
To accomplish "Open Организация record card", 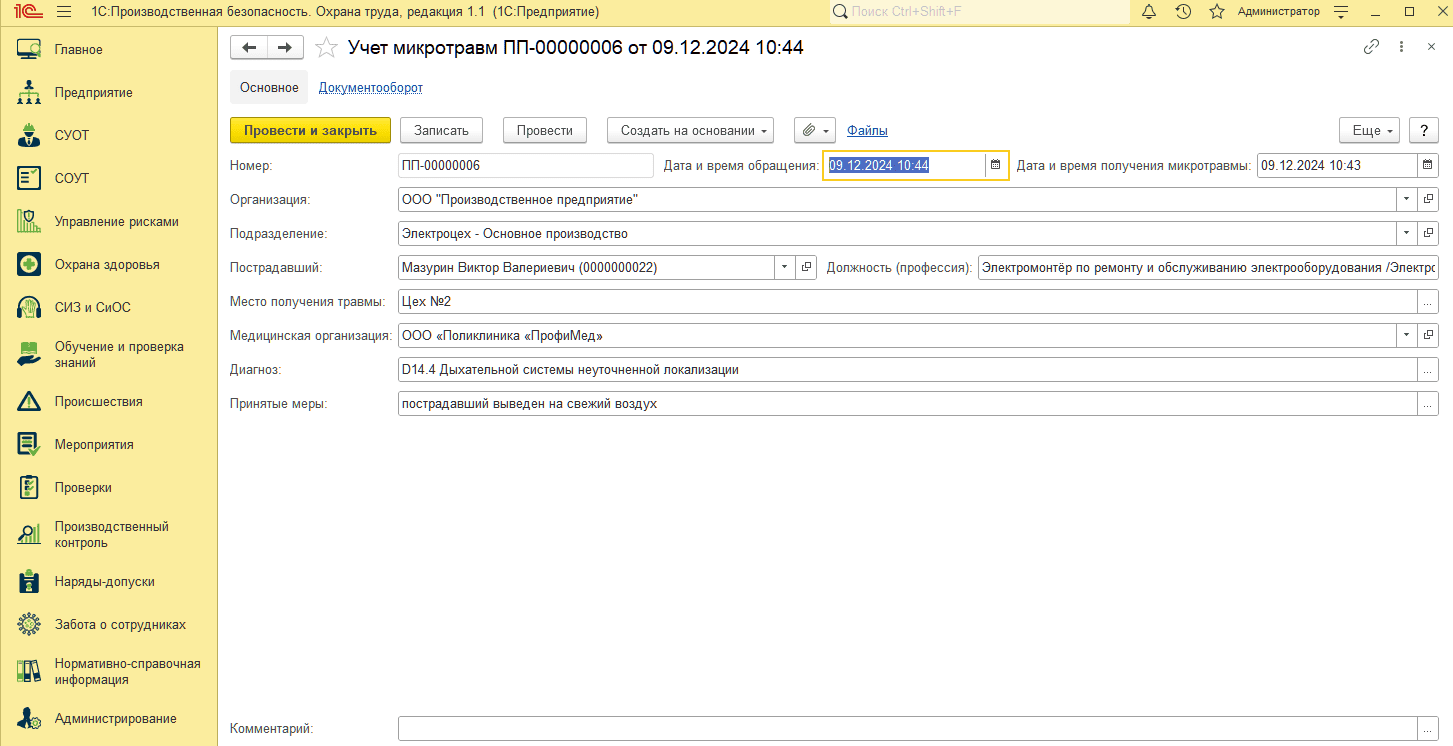I will 1428,199.
